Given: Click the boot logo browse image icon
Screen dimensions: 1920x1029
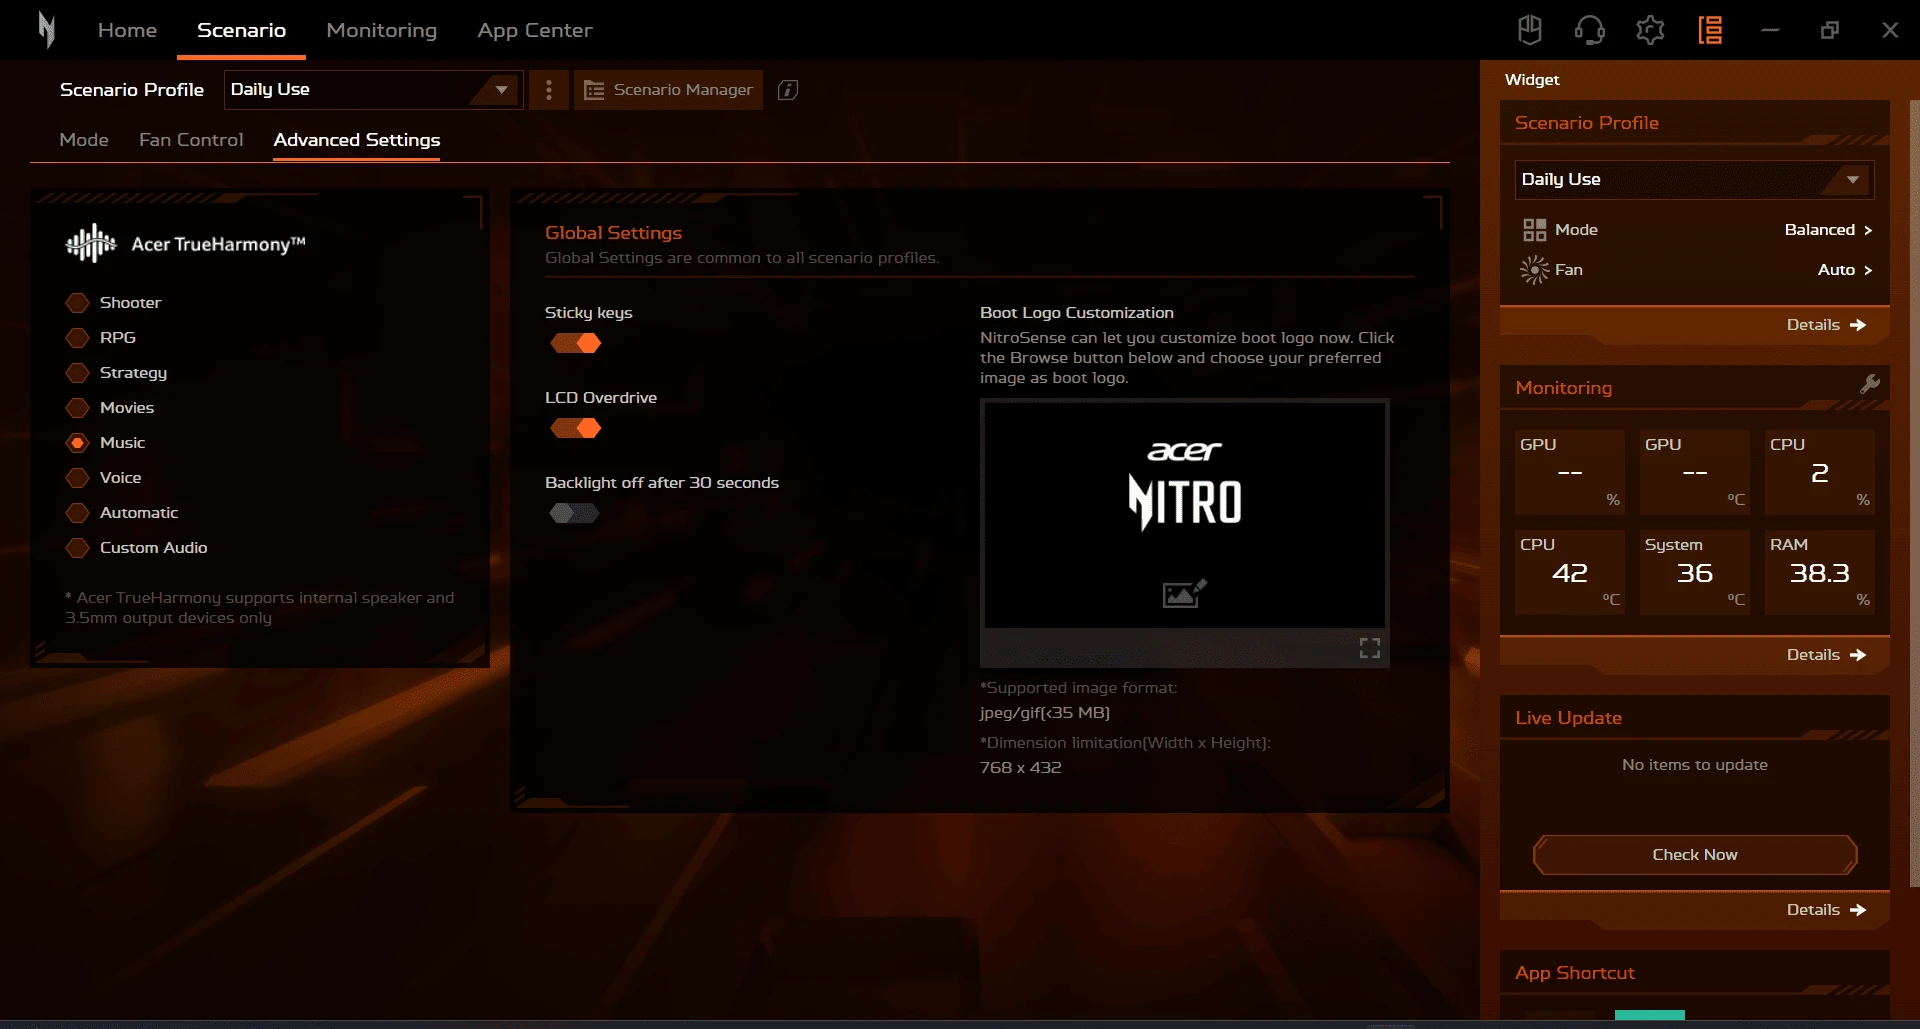Looking at the screenshot, I should click(x=1185, y=594).
